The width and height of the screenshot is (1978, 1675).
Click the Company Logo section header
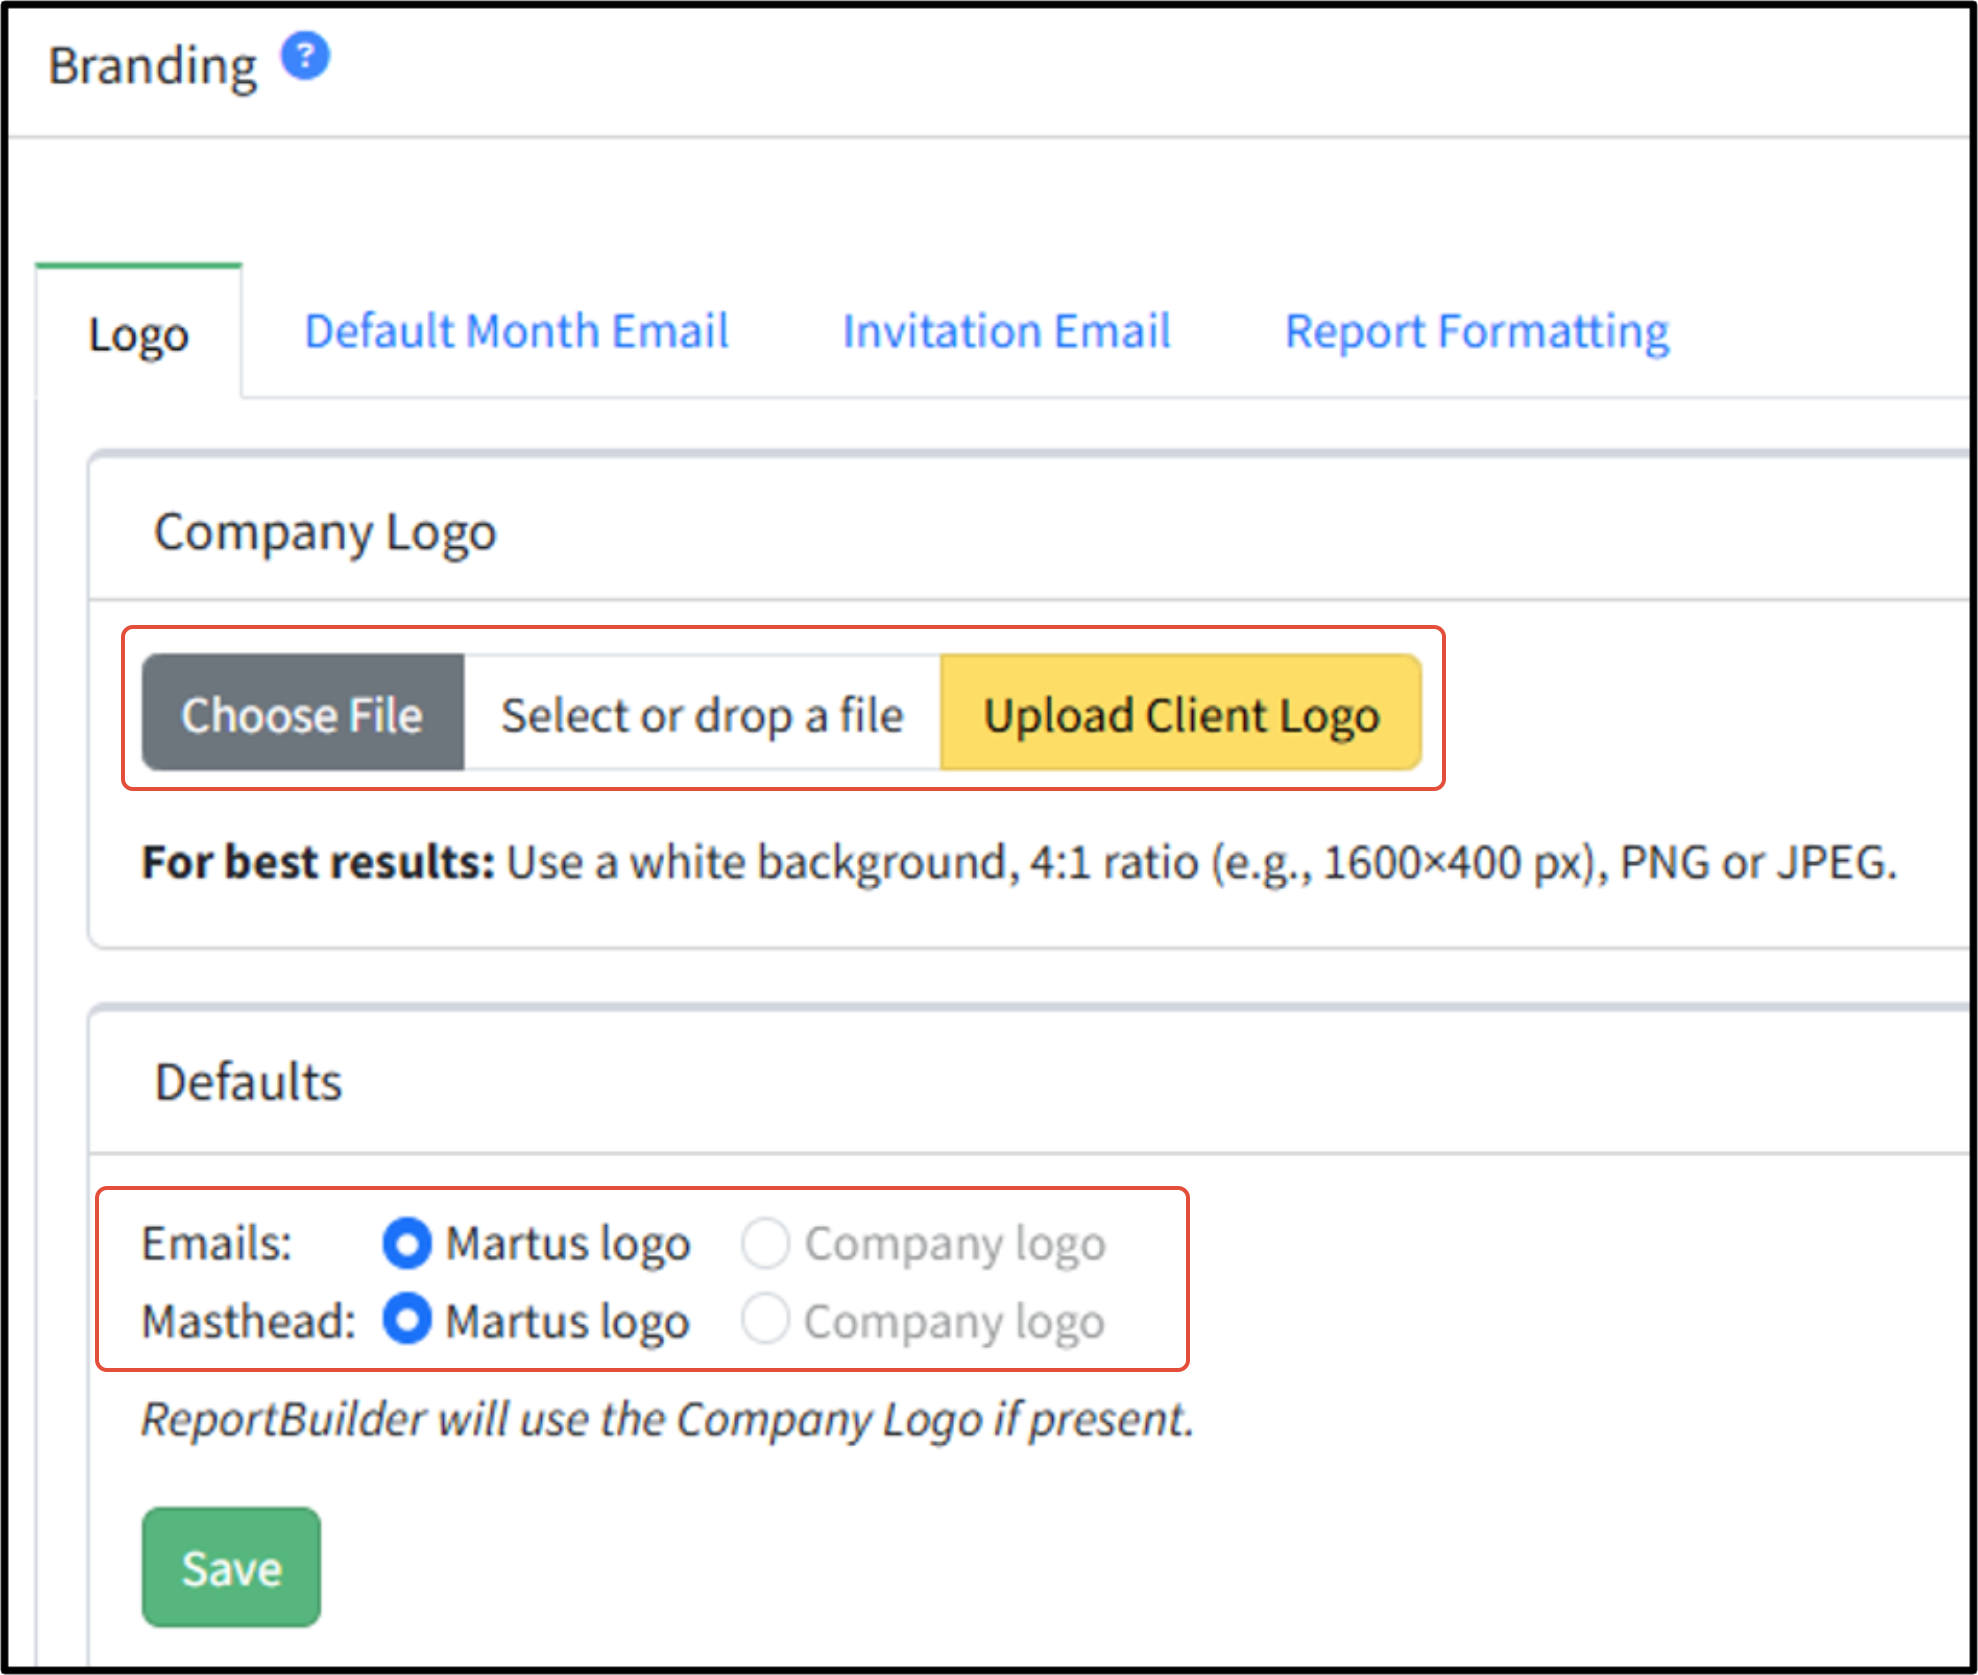click(x=325, y=531)
